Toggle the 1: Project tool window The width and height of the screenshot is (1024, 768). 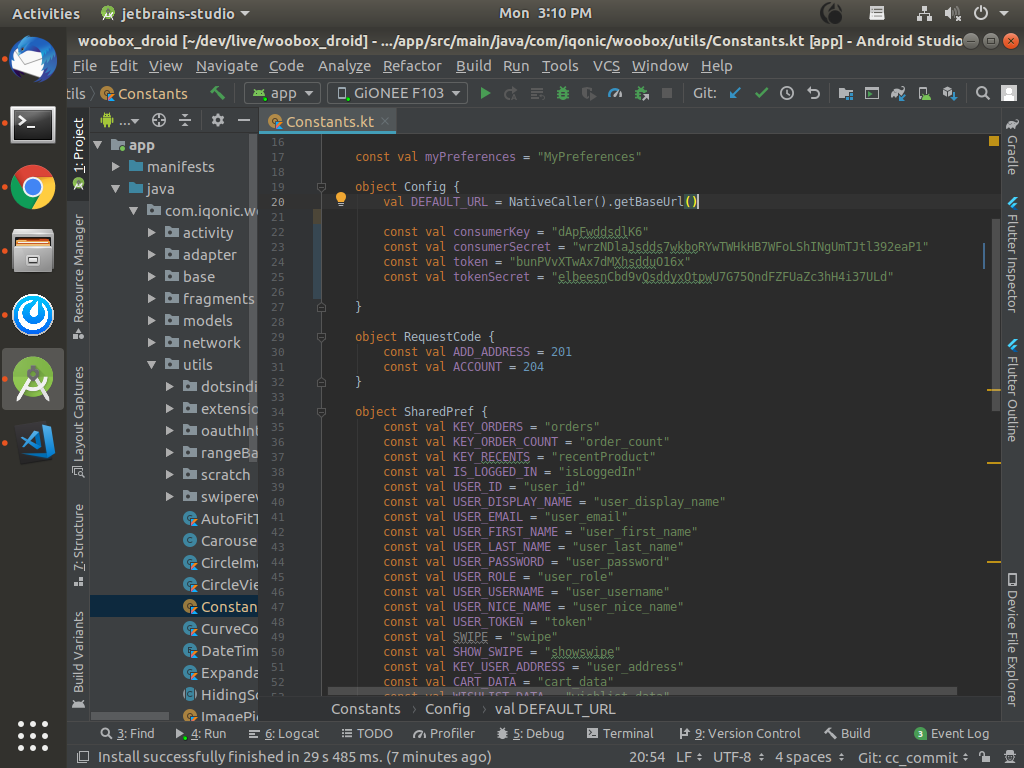coord(78,153)
